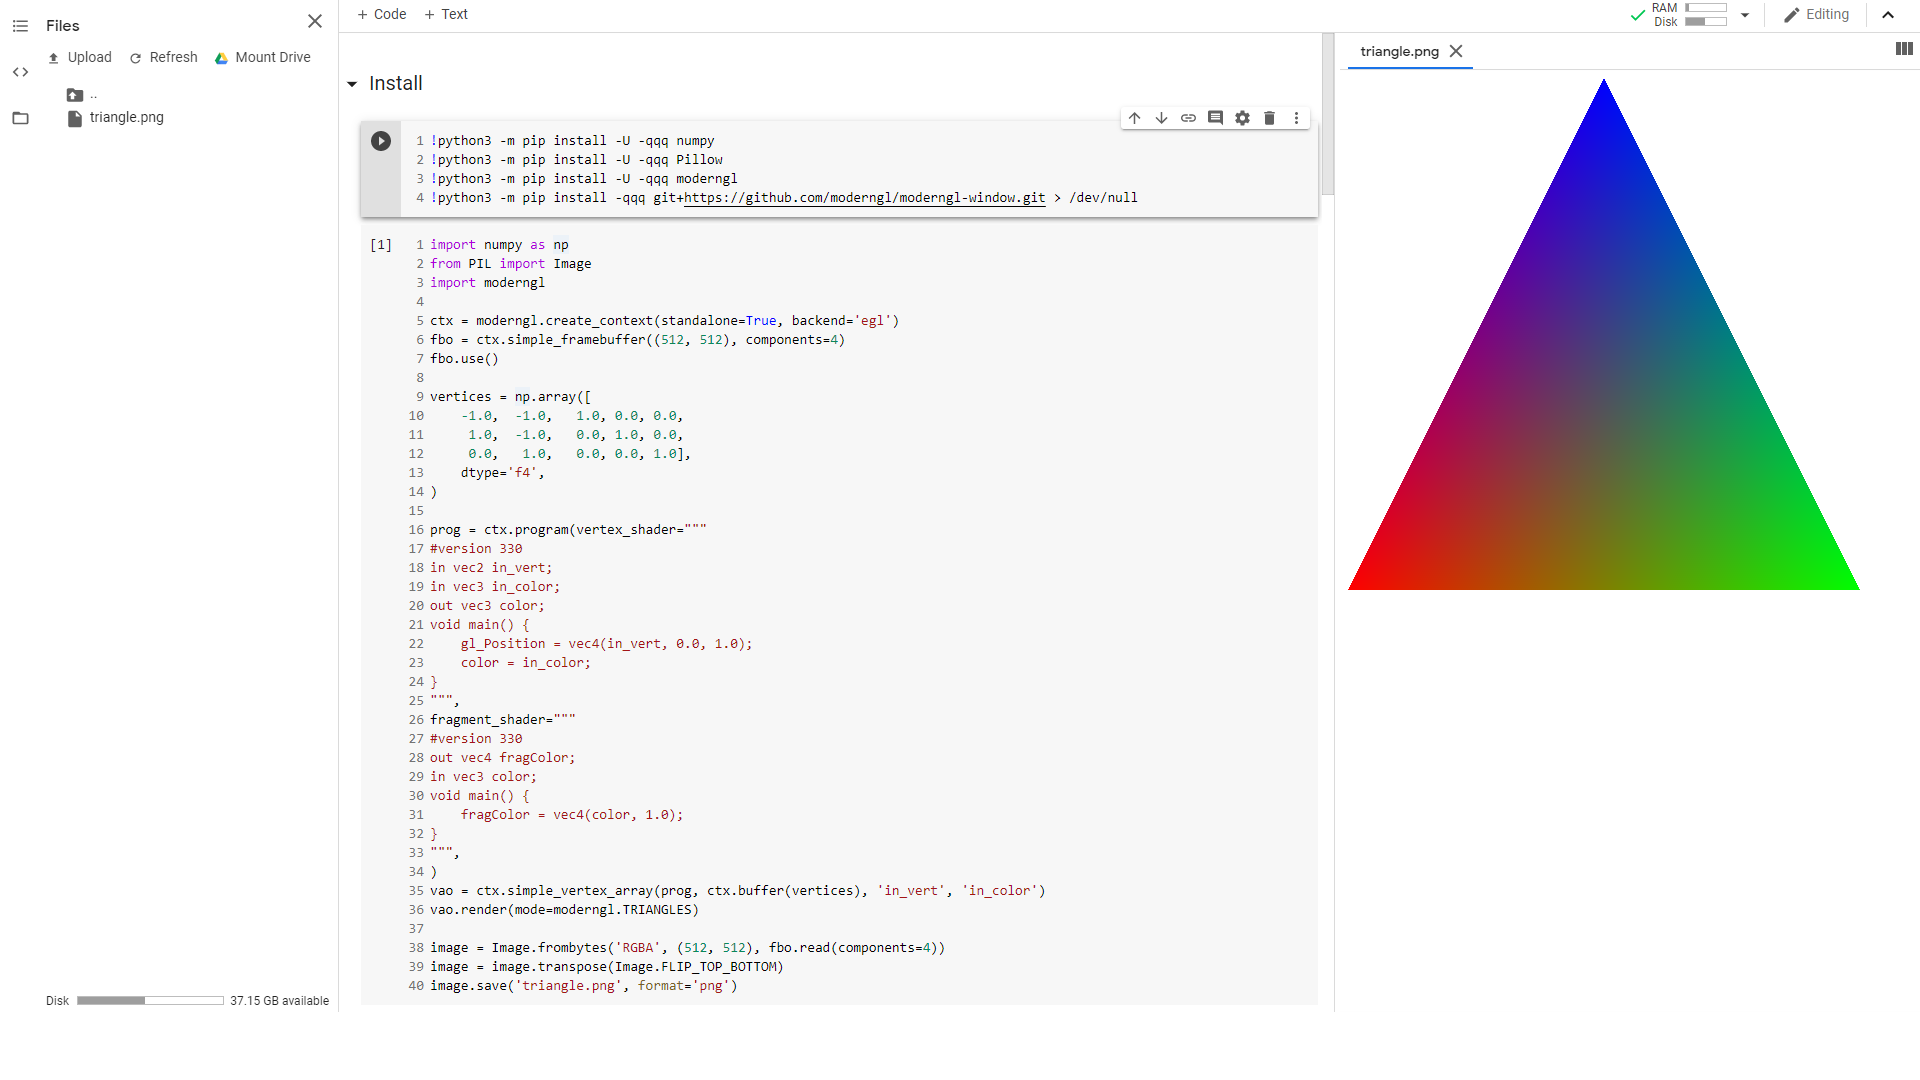The width and height of the screenshot is (1920, 1080).
Task: Click the Disk usage bar indicator
Action: click(150, 1000)
